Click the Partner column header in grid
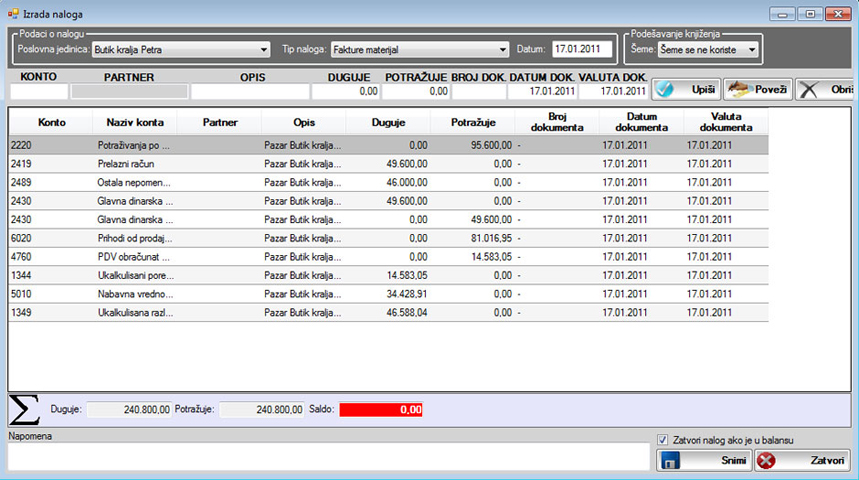The height and width of the screenshot is (480, 859). 220,122
